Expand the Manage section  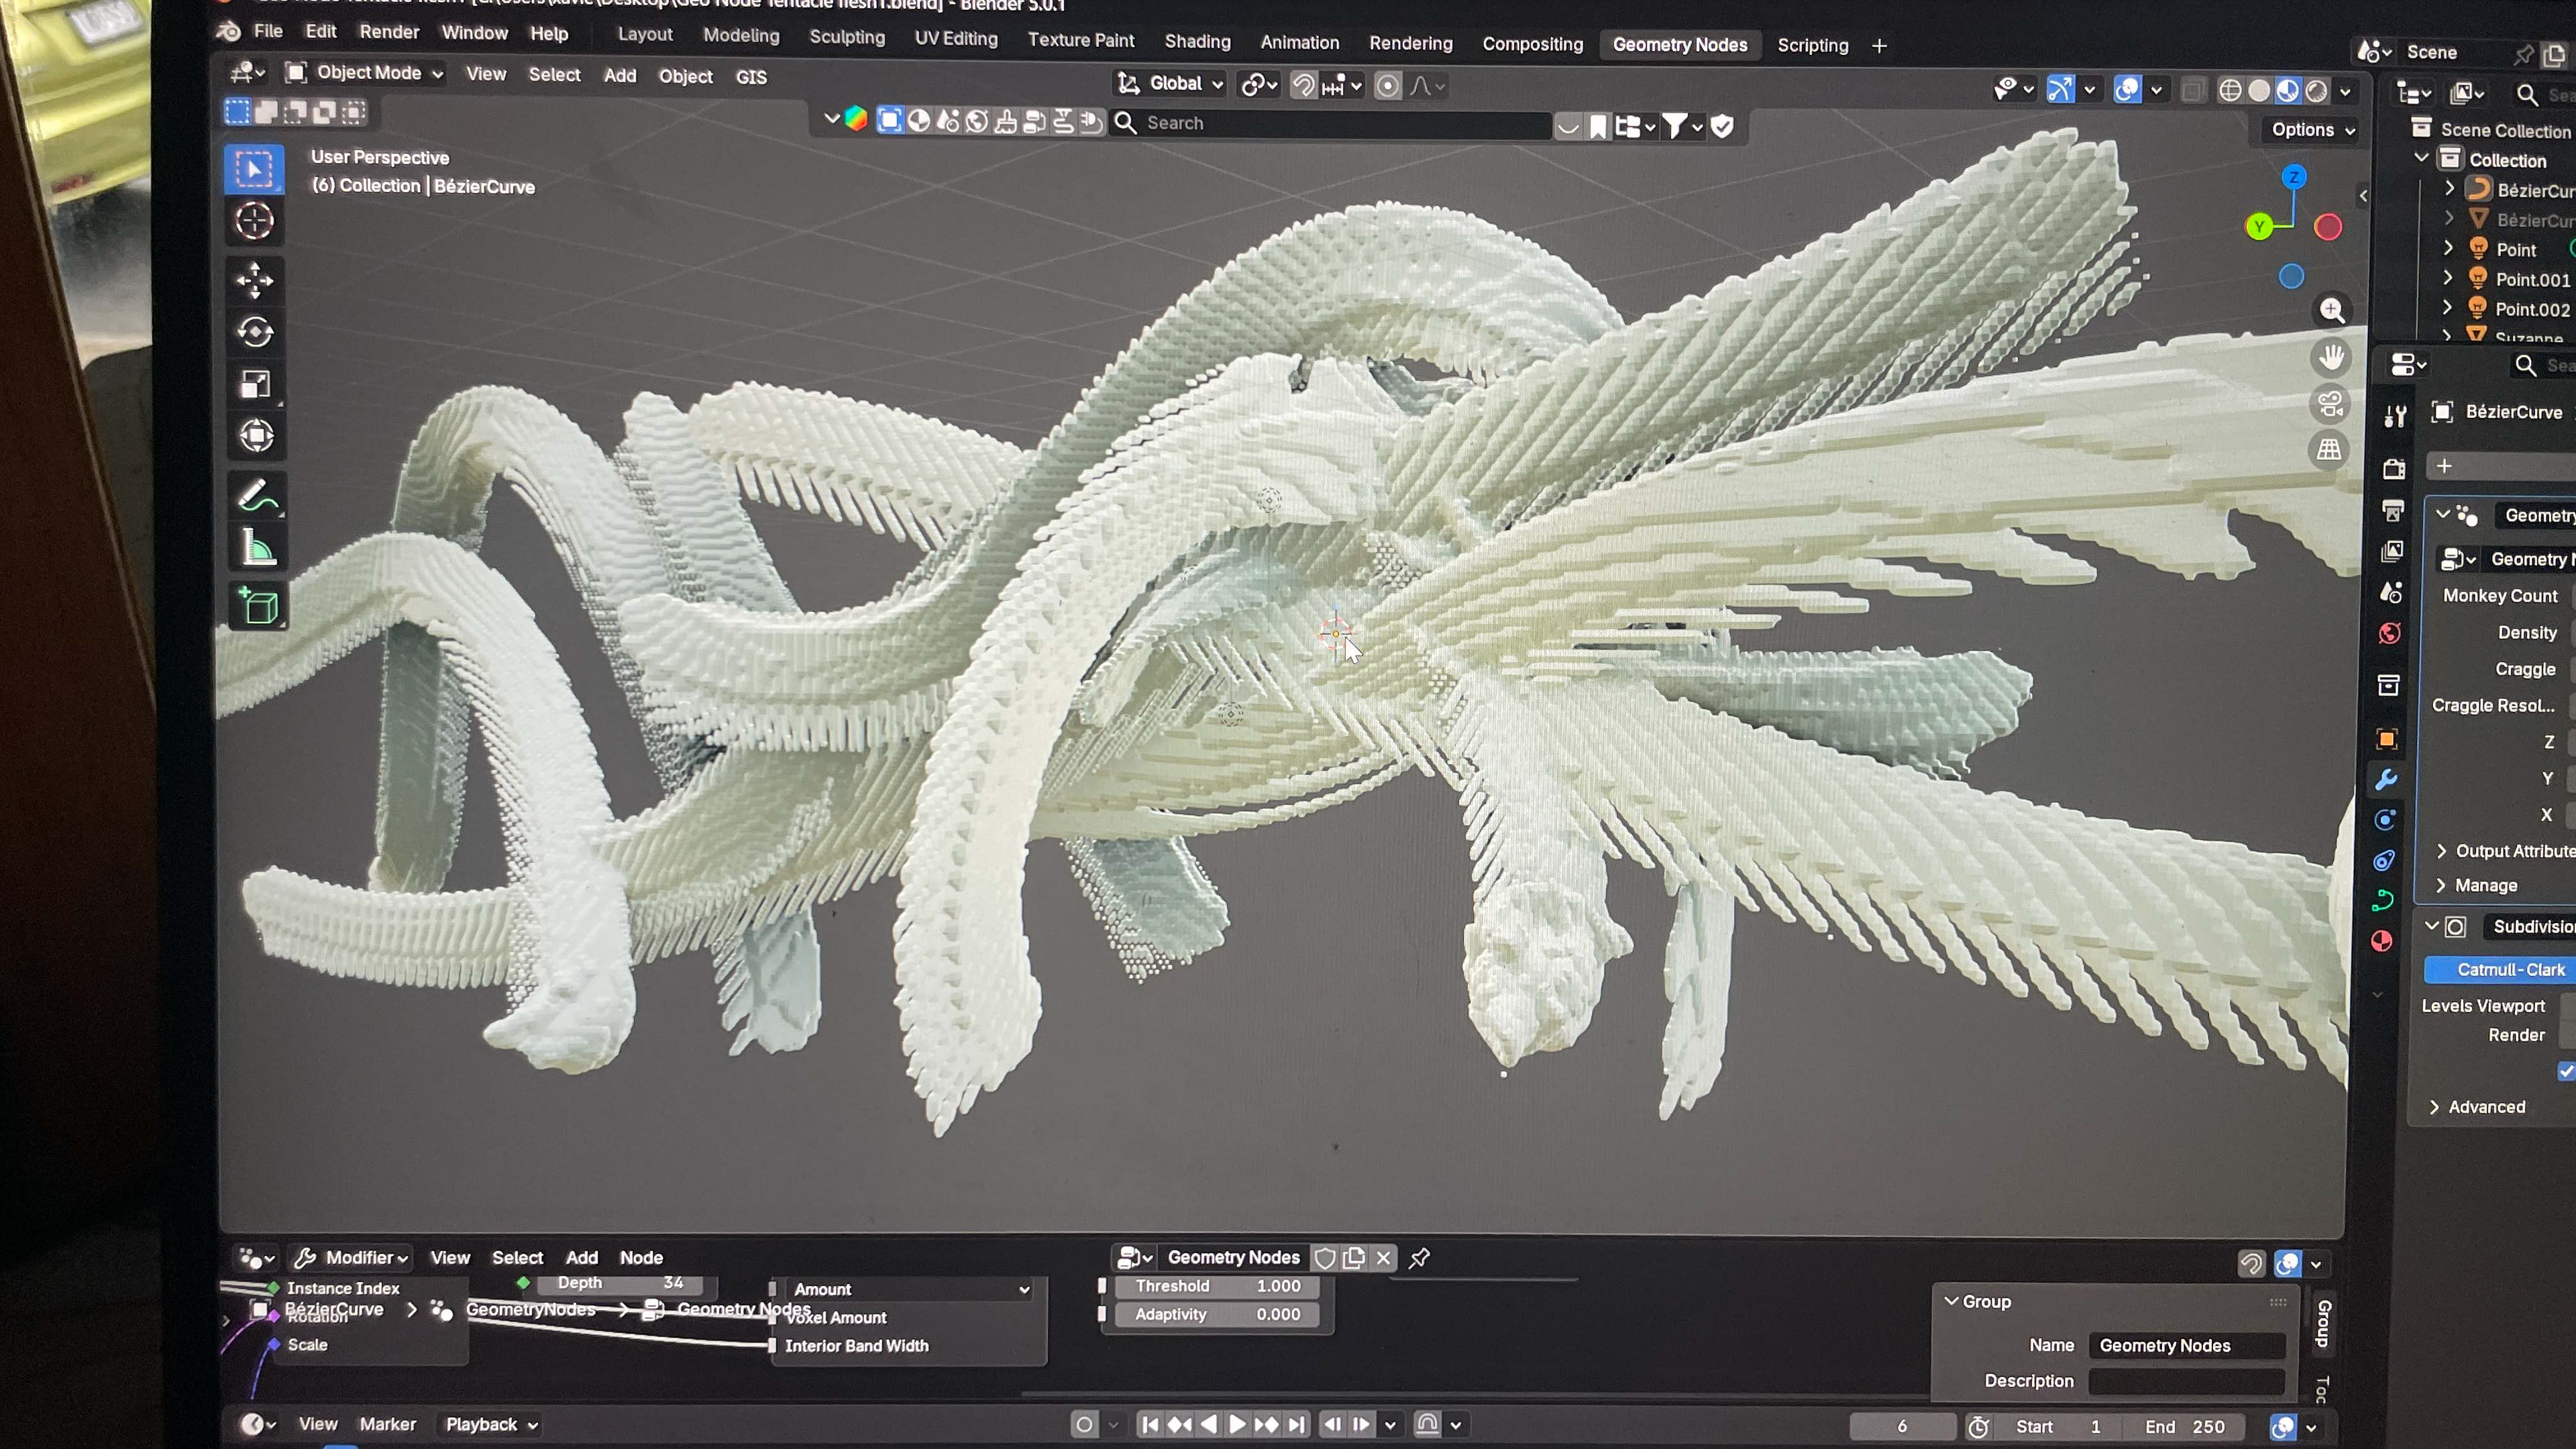[x=2476, y=886]
